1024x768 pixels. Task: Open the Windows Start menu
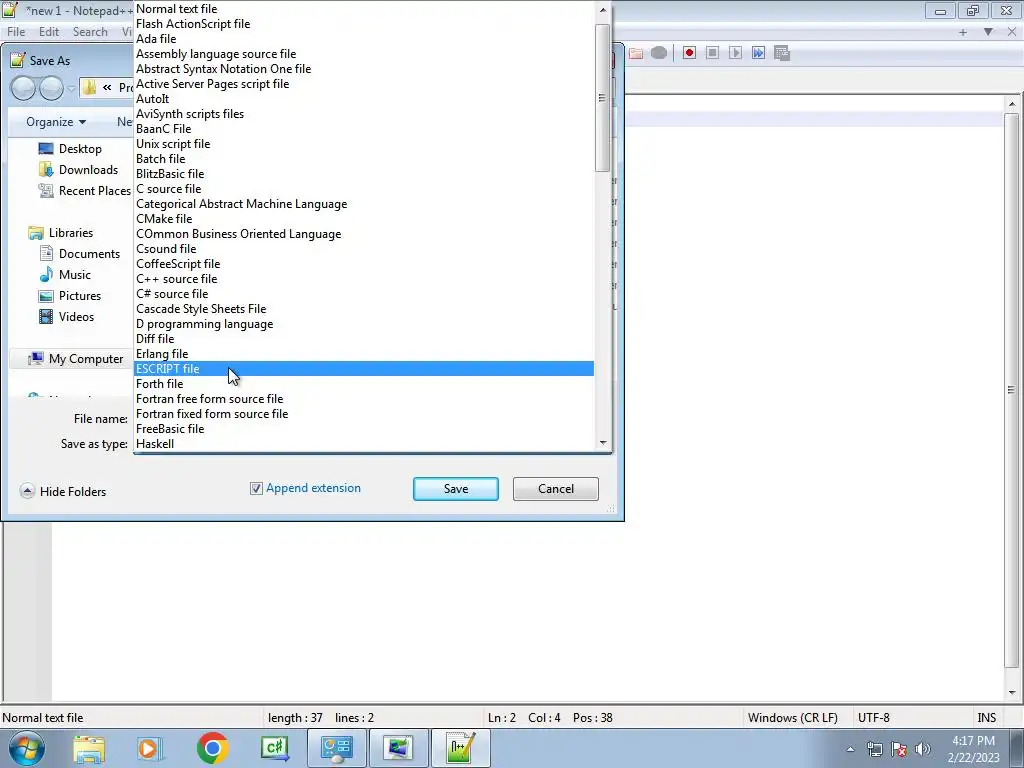click(x=26, y=748)
